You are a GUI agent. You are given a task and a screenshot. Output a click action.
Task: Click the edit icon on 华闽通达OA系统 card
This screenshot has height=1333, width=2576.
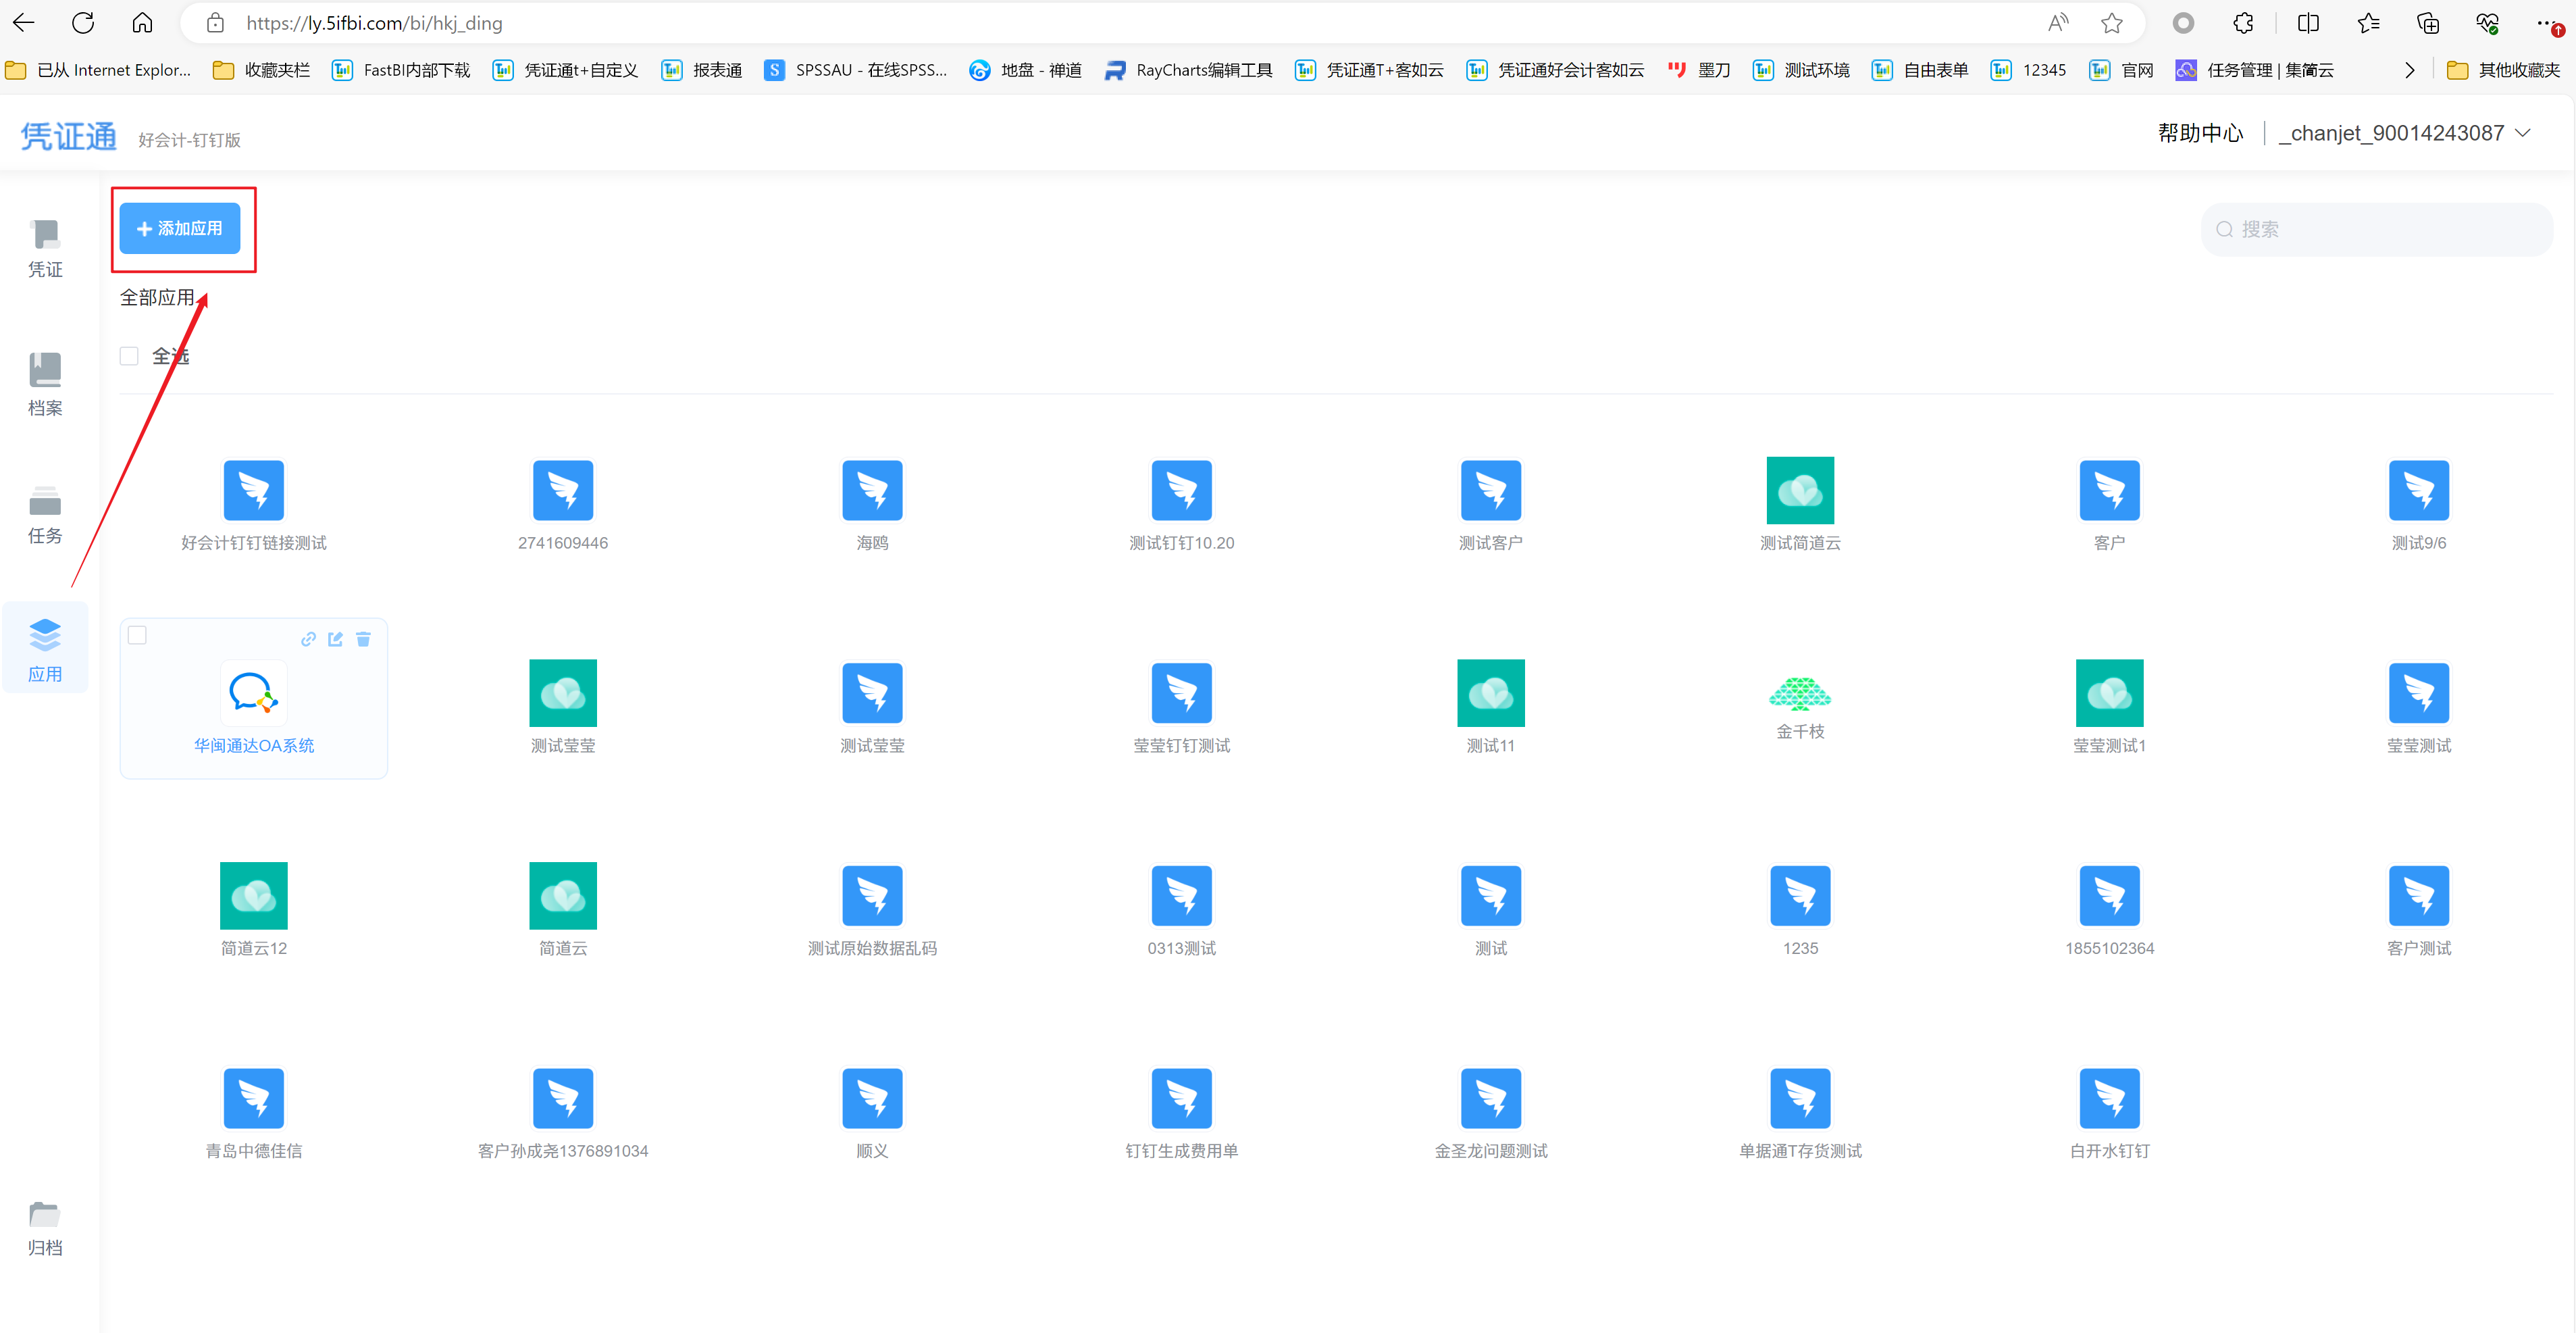[x=335, y=639]
